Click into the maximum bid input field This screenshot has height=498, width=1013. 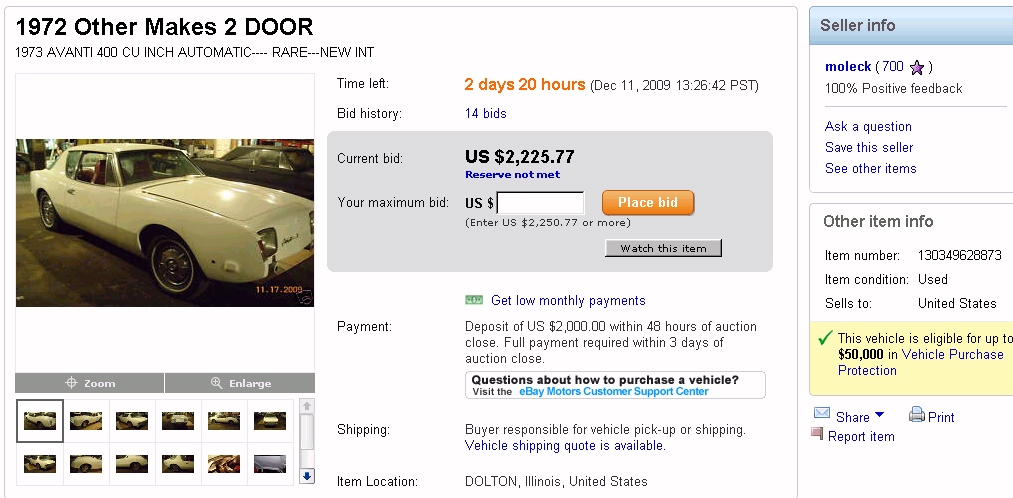[x=541, y=203]
